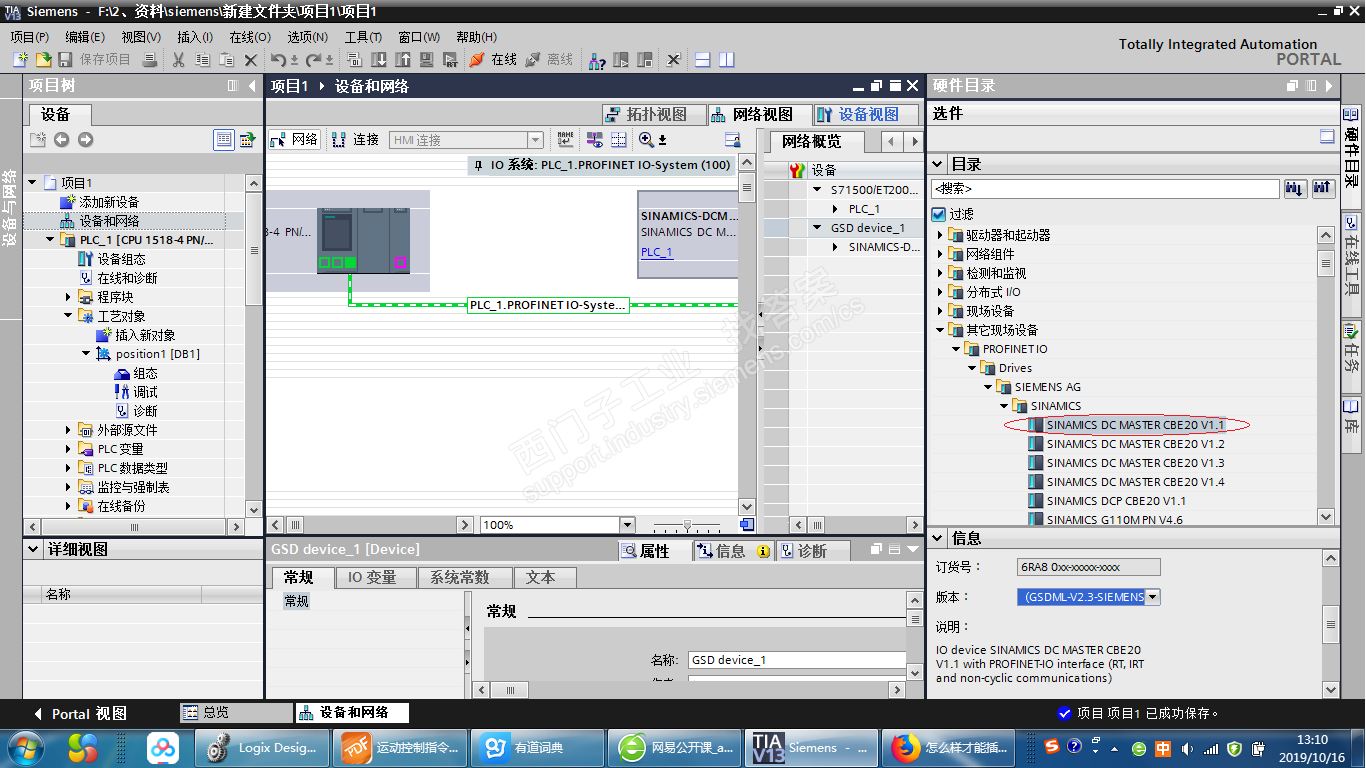Click the Split editor horizontally icon
Viewport: 1366px width, 768px height.
point(702,60)
